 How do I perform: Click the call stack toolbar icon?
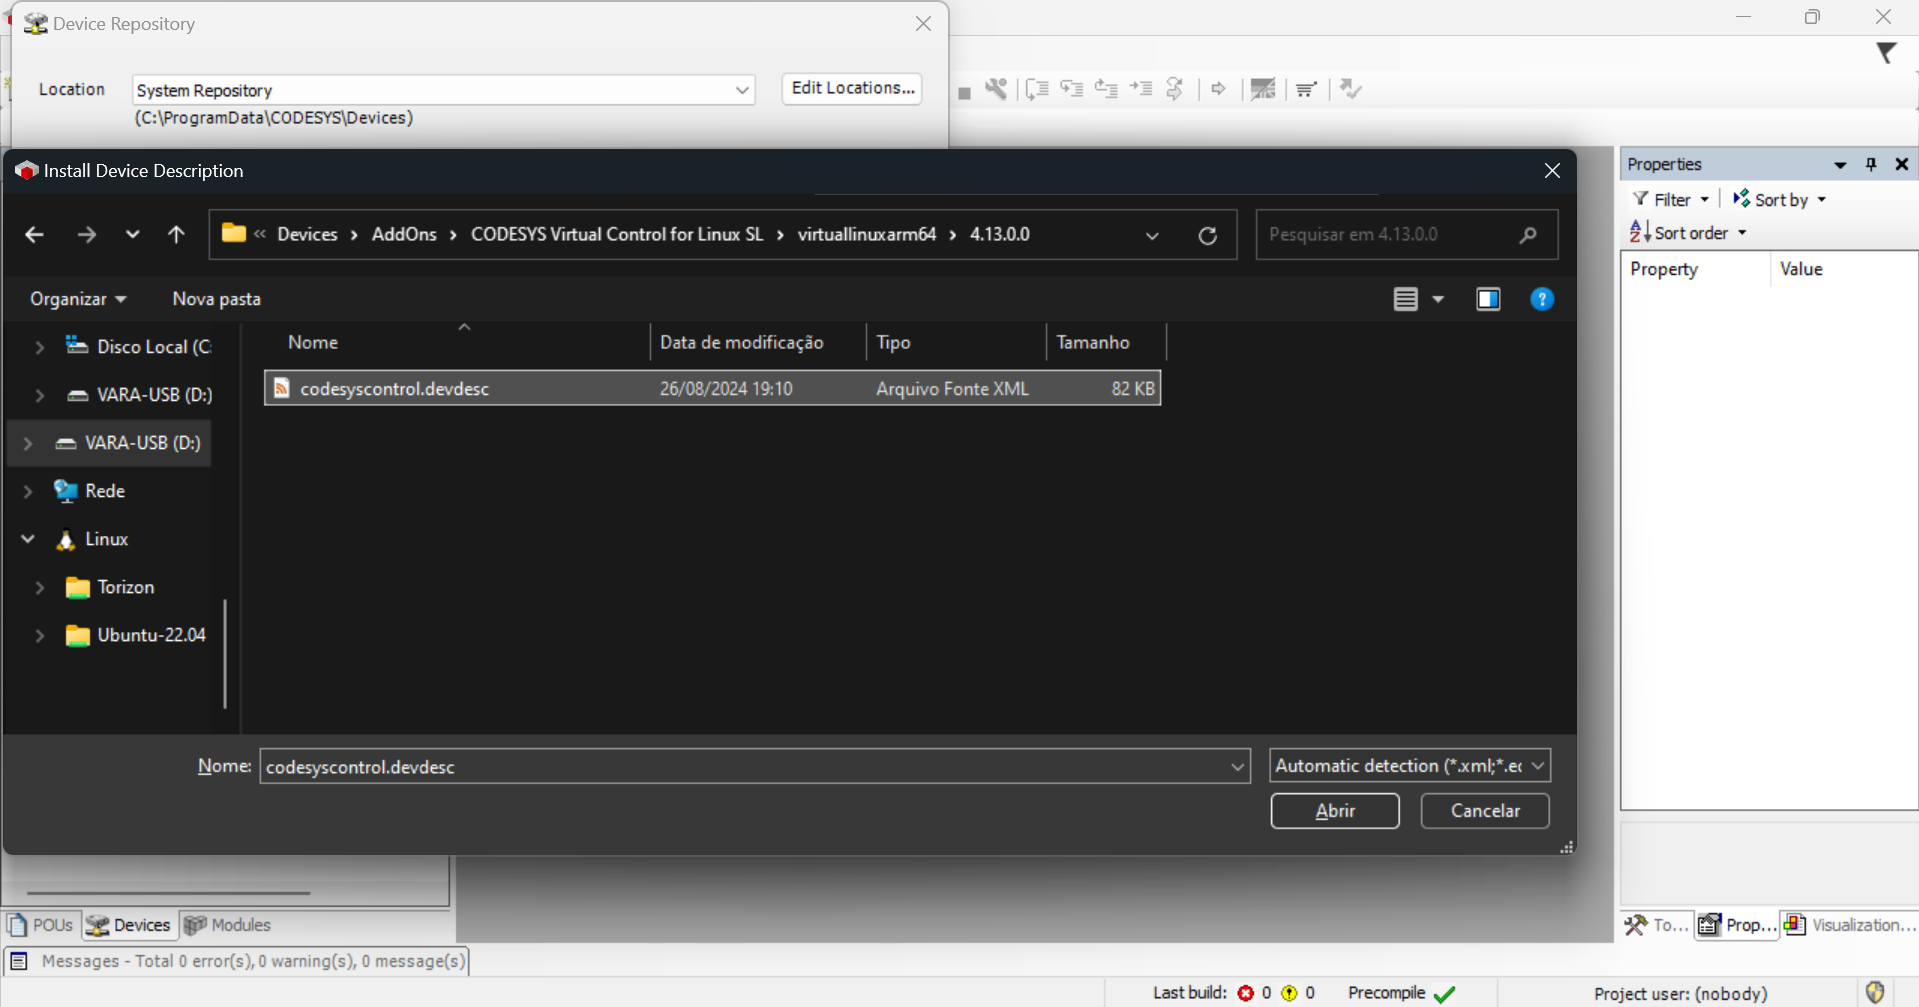click(1306, 89)
